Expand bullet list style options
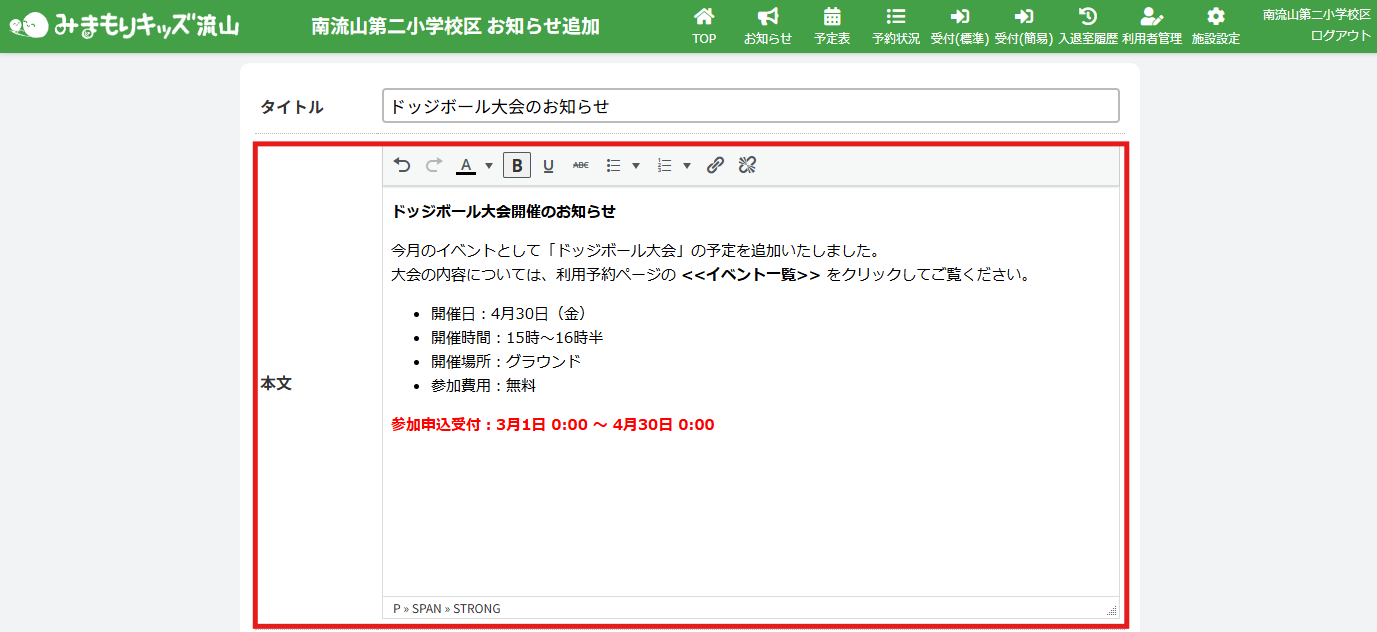 pos(636,165)
